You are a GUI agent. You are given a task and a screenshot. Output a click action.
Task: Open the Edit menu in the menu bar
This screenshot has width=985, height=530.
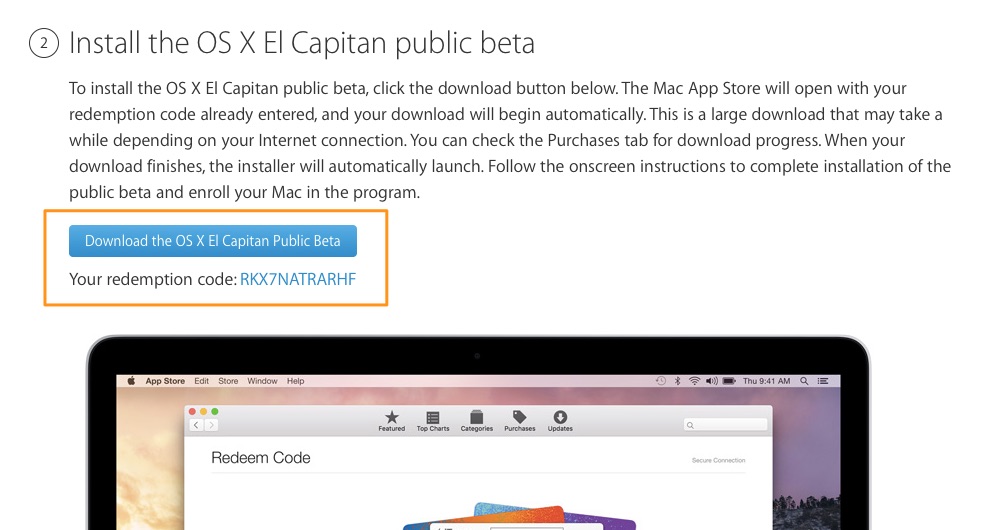(202, 381)
